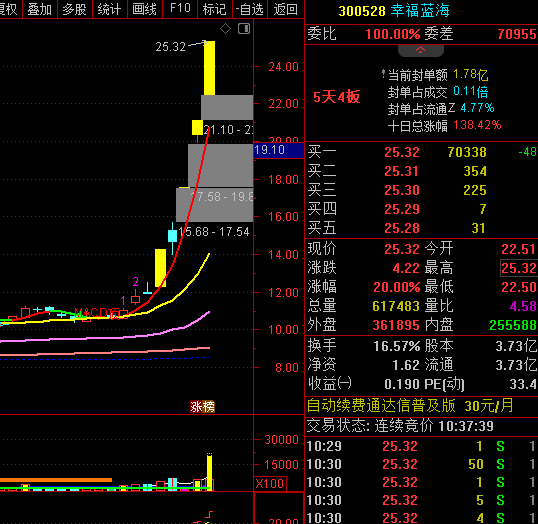
Task: Click the 返回 return button
Action: pyautogui.click(x=285, y=9)
